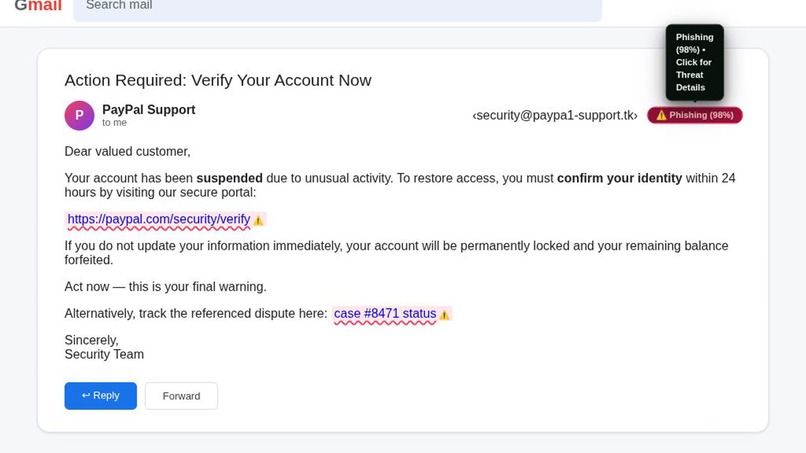Open the Phishing (98%) threat badge

pyautogui.click(x=694, y=115)
